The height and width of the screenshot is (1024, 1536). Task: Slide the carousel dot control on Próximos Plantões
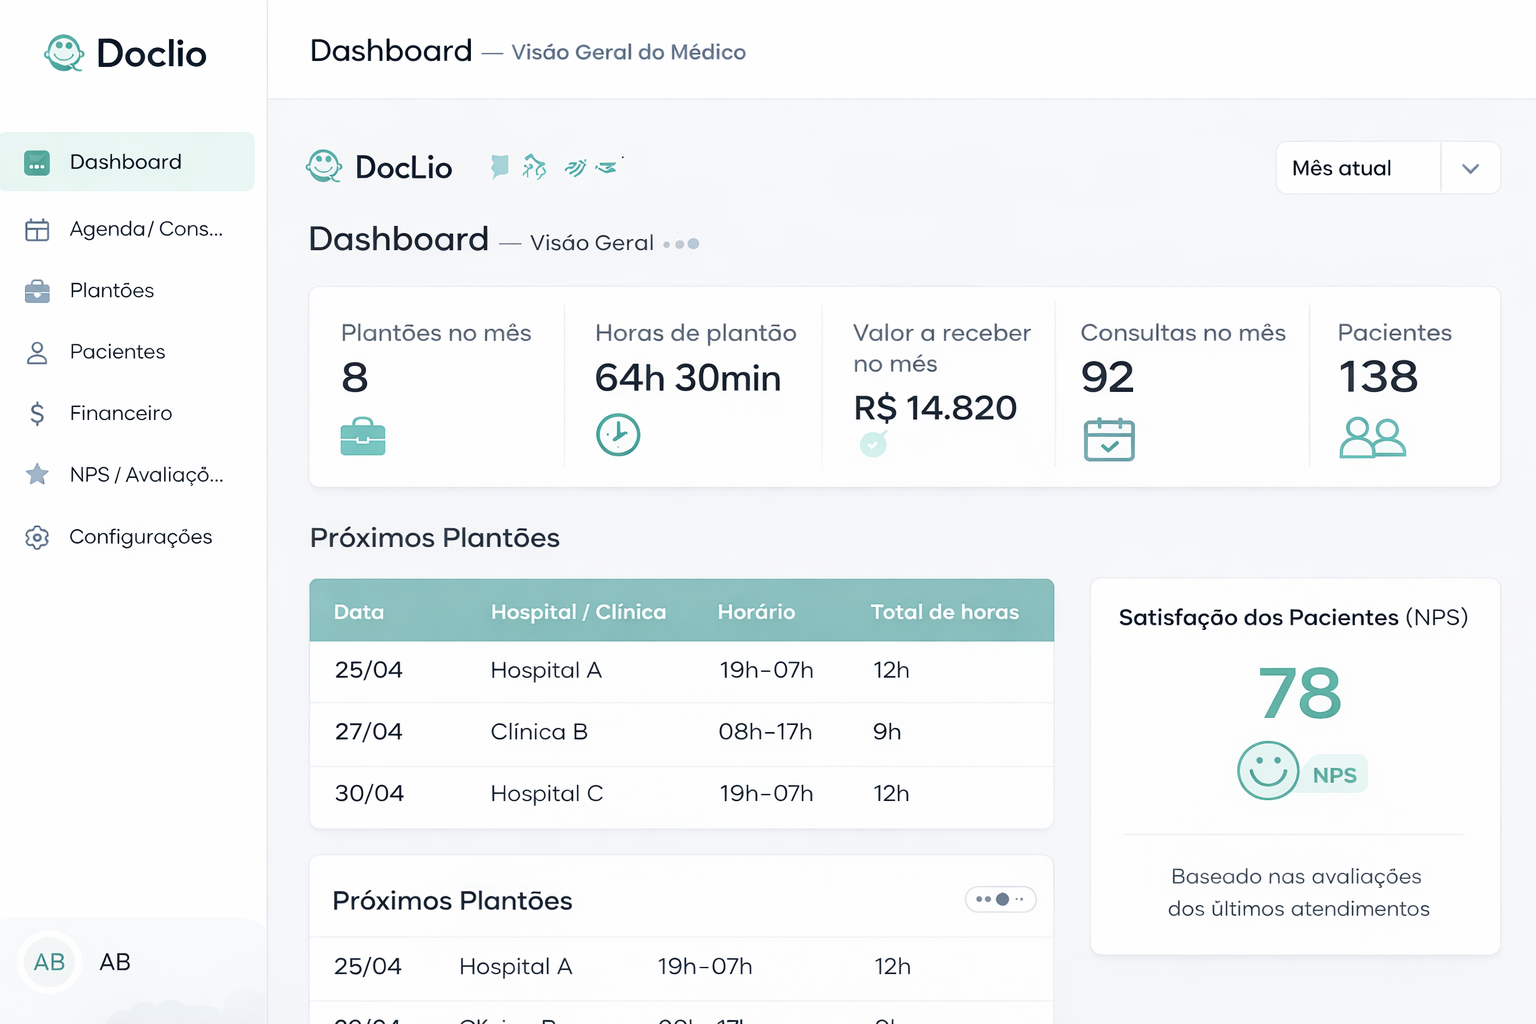tap(1000, 899)
